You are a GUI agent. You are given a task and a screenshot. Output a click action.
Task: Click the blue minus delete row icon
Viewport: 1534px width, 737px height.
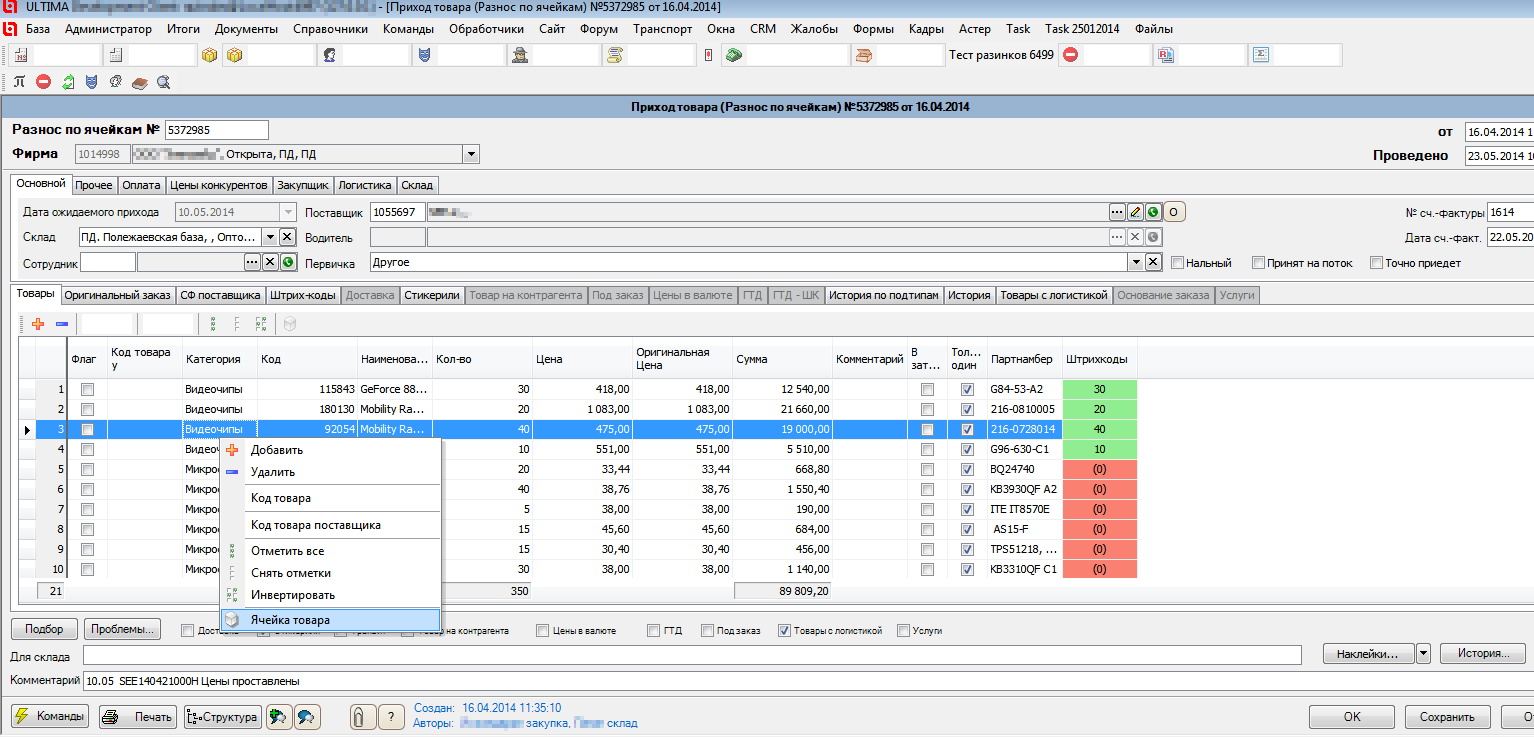click(x=61, y=324)
